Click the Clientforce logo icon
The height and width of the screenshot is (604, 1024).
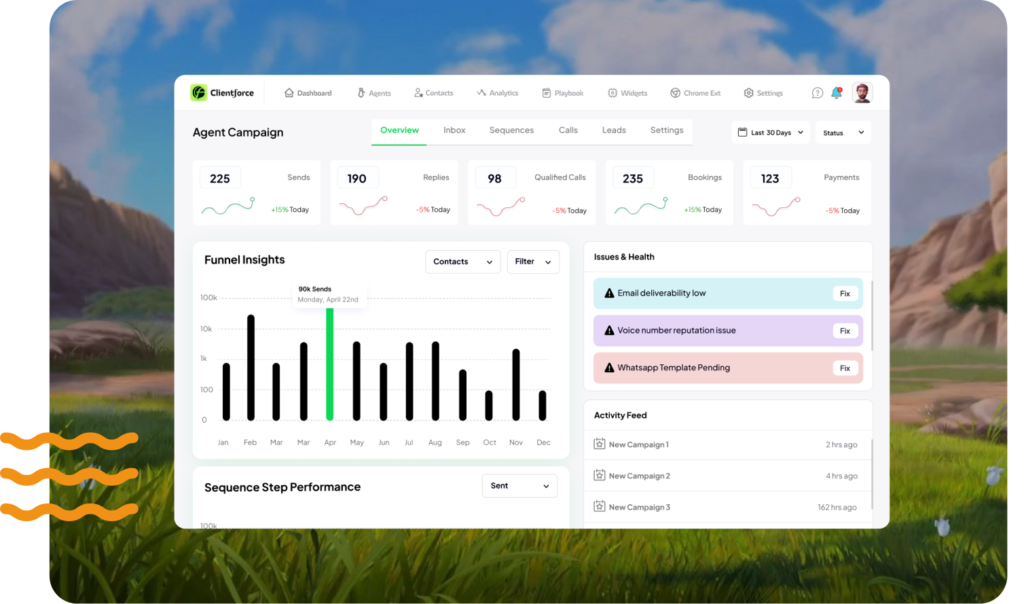(x=199, y=93)
